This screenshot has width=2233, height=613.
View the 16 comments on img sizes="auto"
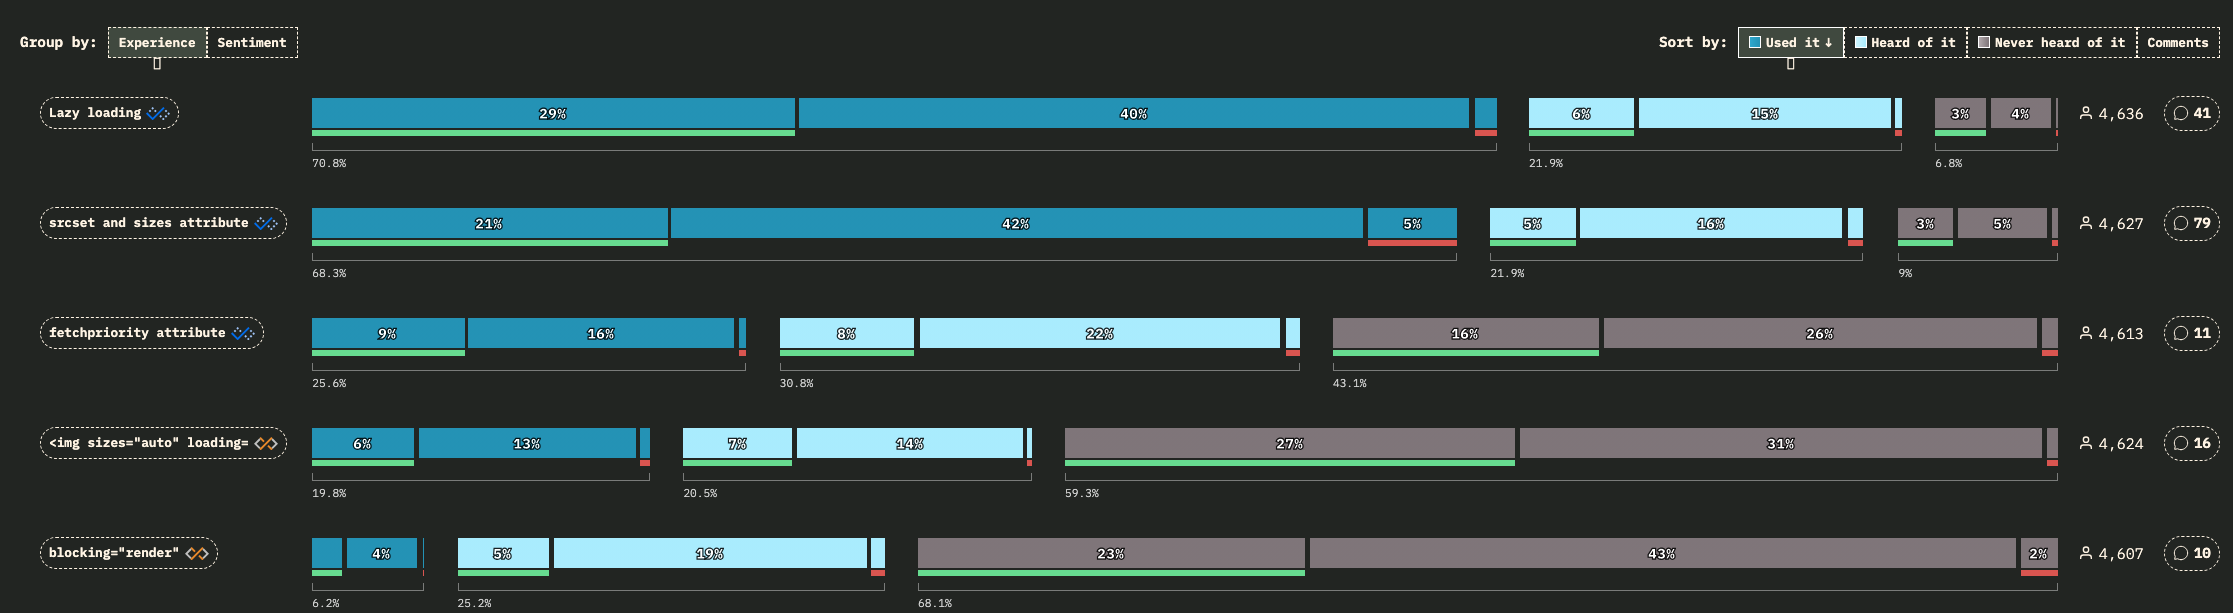2192,443
